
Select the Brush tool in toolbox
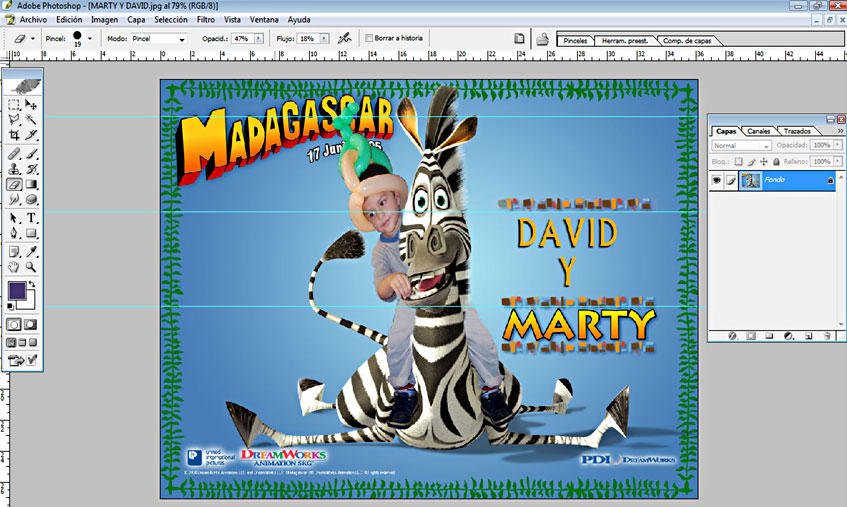click(31, 154)
